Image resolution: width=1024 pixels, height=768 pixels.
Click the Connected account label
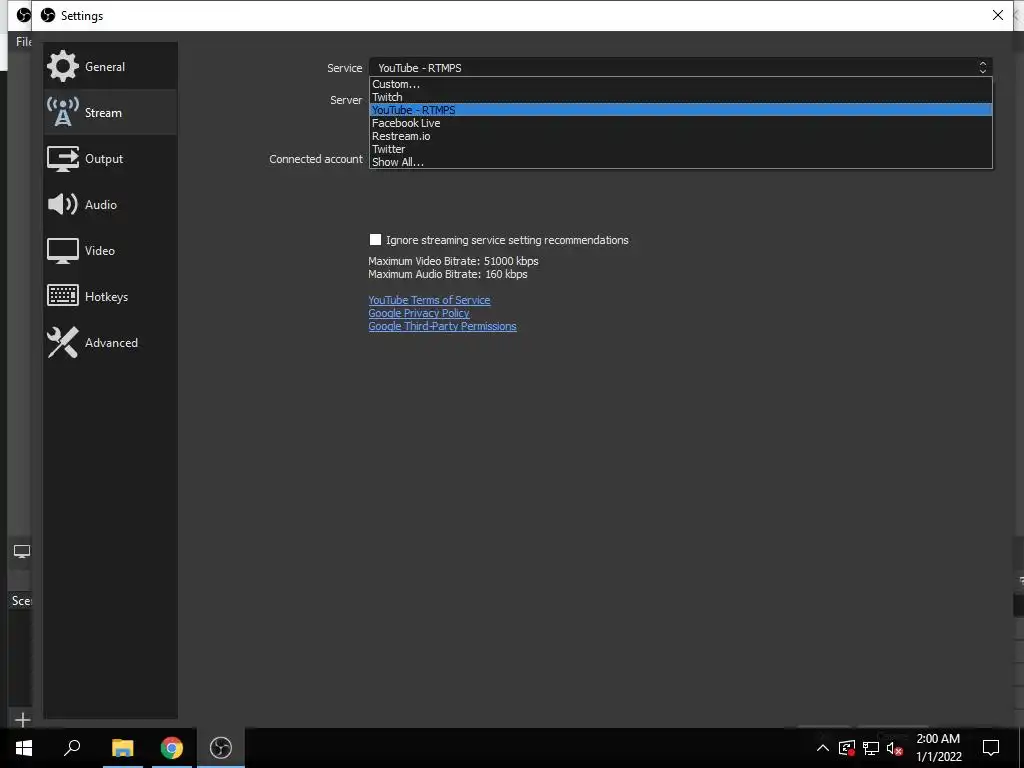(315, 159)
